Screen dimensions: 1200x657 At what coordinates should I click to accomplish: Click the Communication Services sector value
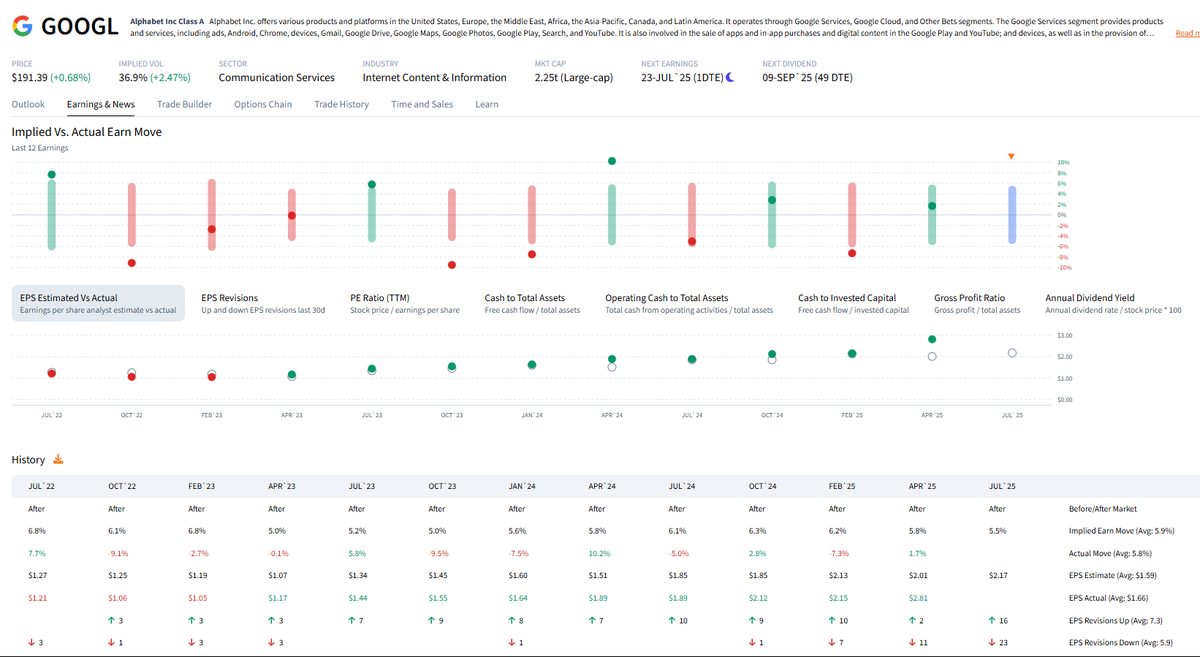(x=277, y=77)
